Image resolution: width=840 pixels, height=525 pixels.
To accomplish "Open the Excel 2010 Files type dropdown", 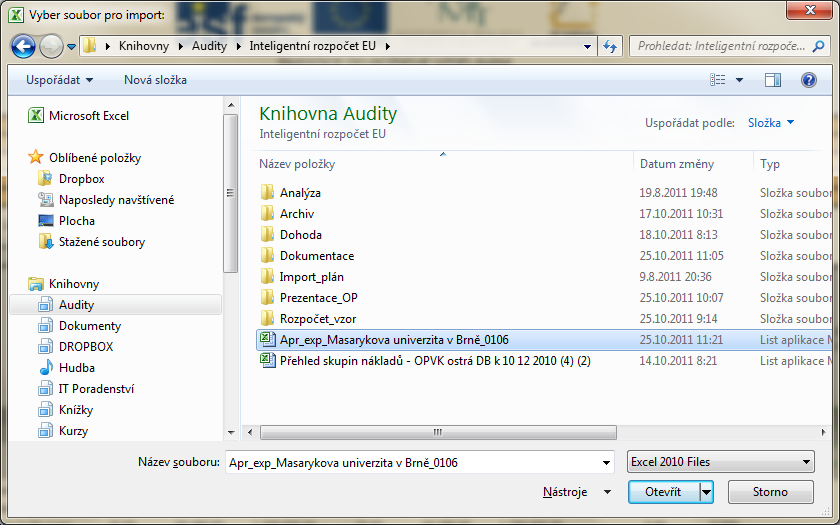I will point(721,462).
